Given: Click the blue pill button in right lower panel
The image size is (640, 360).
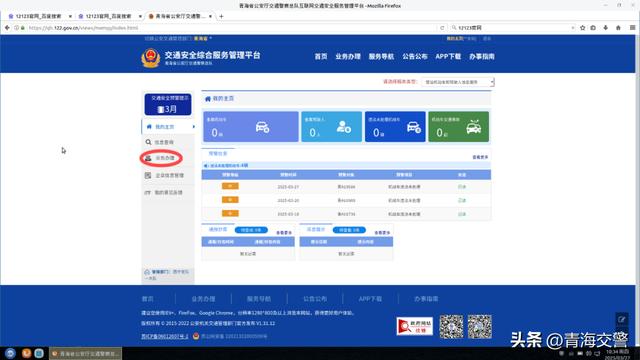Looking at the screenshot, I should 349,230.
